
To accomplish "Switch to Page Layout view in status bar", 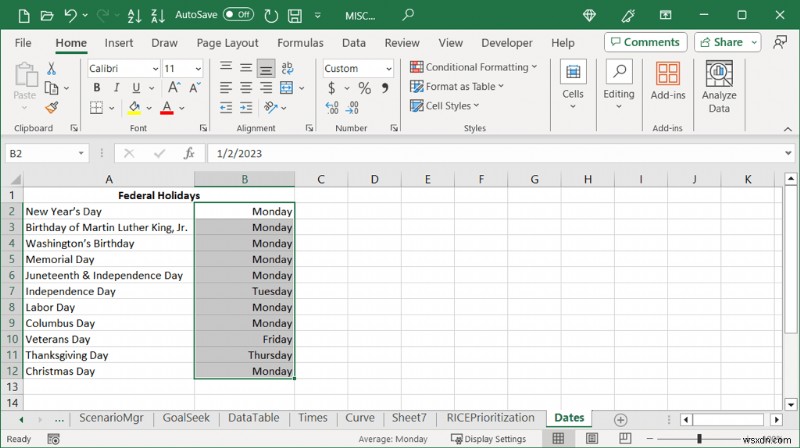I will [591, 438].
